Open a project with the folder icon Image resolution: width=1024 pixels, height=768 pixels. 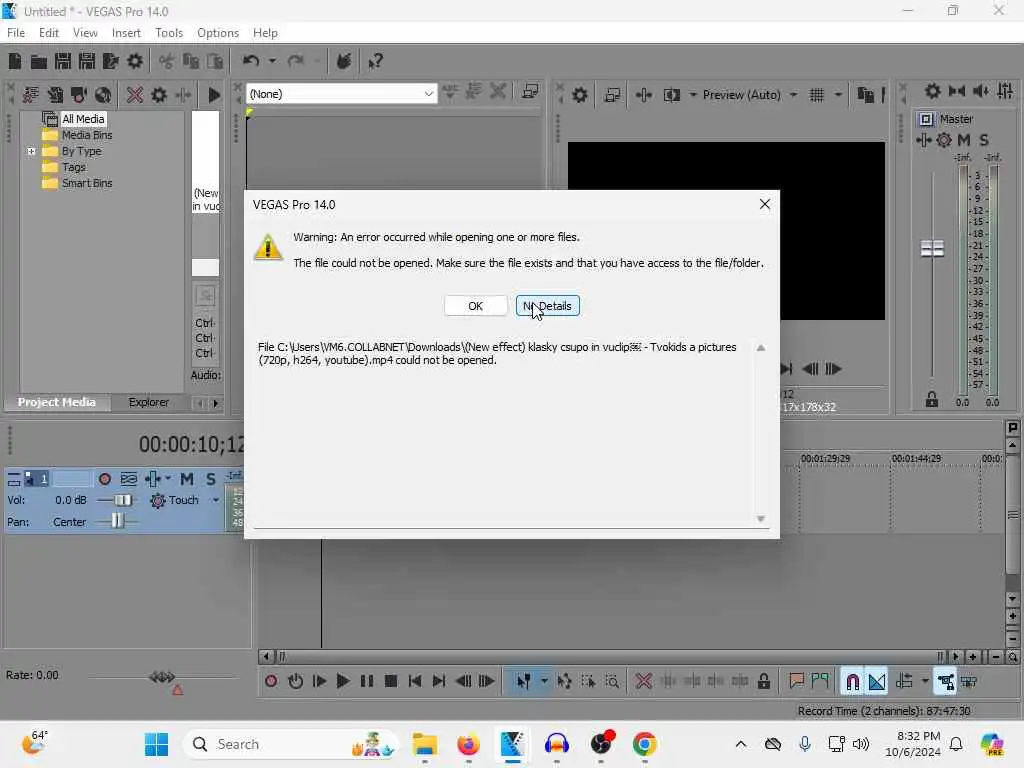pyautogui.click(x=39, y=61)
